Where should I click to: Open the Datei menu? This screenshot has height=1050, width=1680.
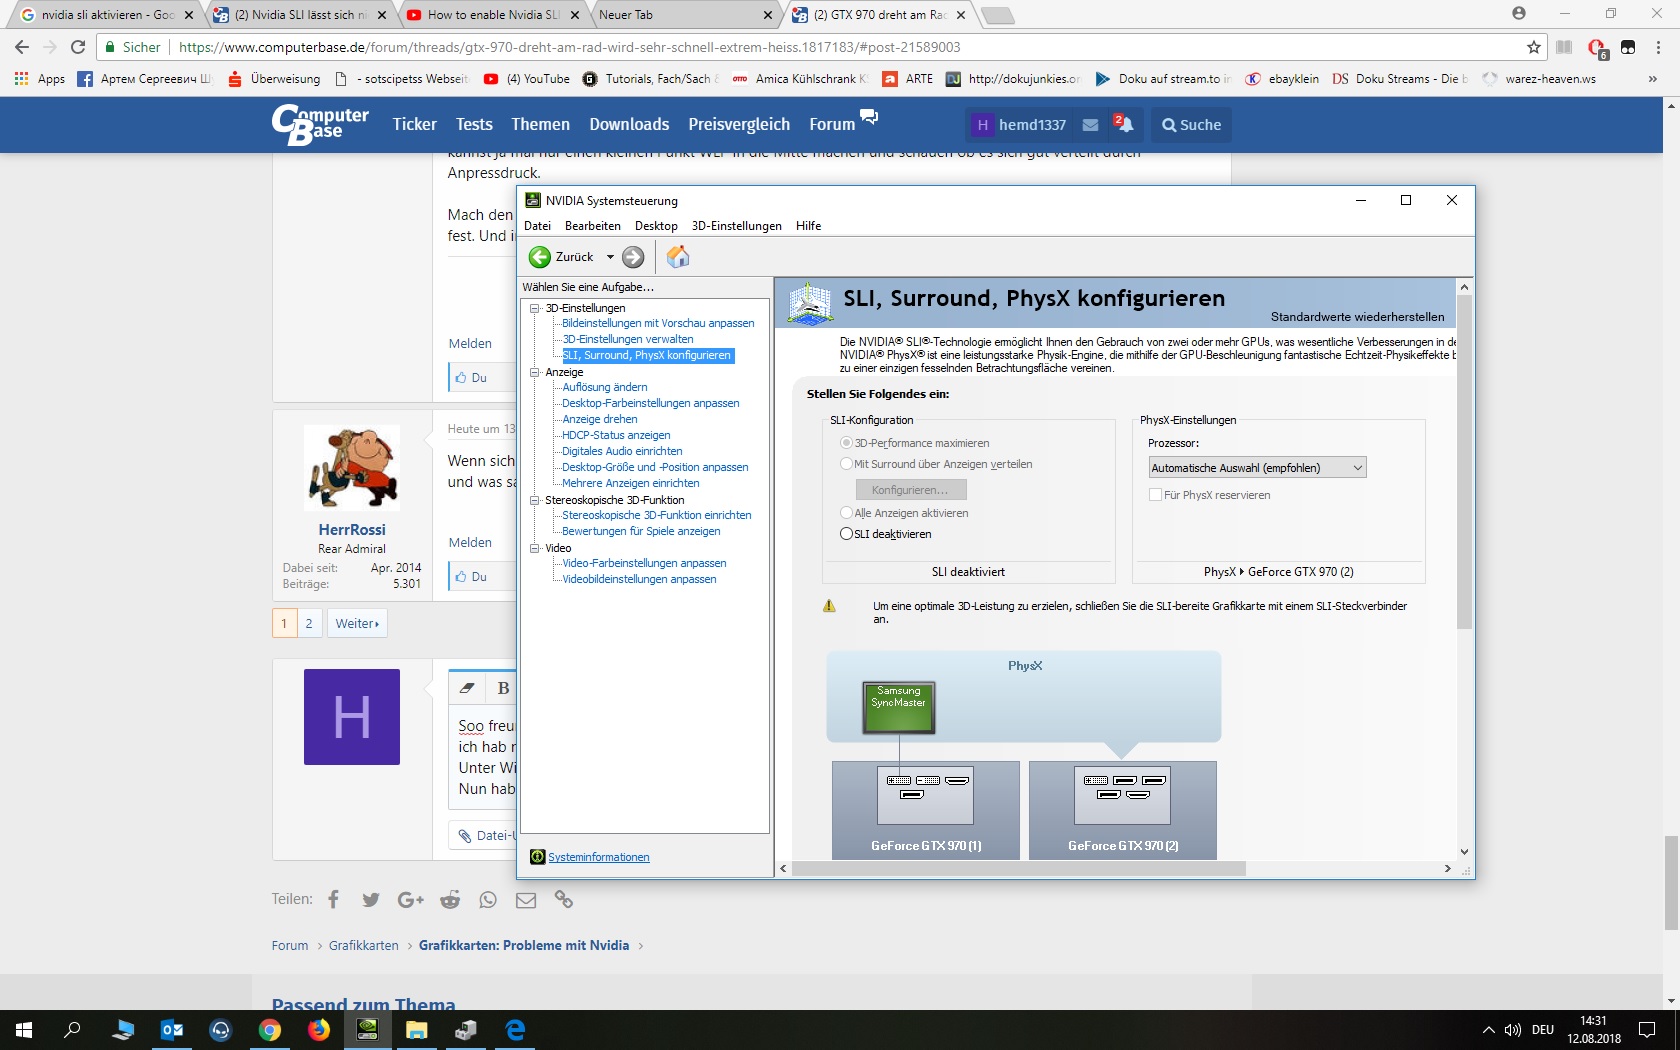pyautogui.click(x=537, y=226)
